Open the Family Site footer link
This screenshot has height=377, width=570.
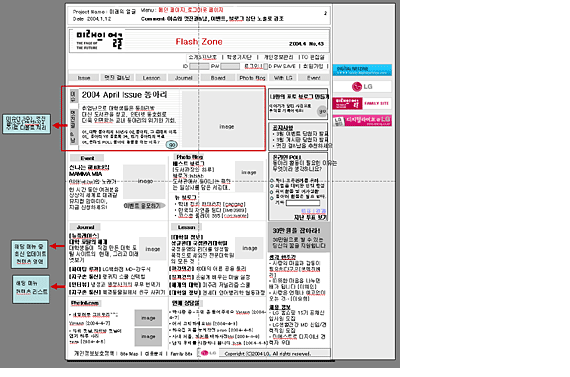pos(181,354)
